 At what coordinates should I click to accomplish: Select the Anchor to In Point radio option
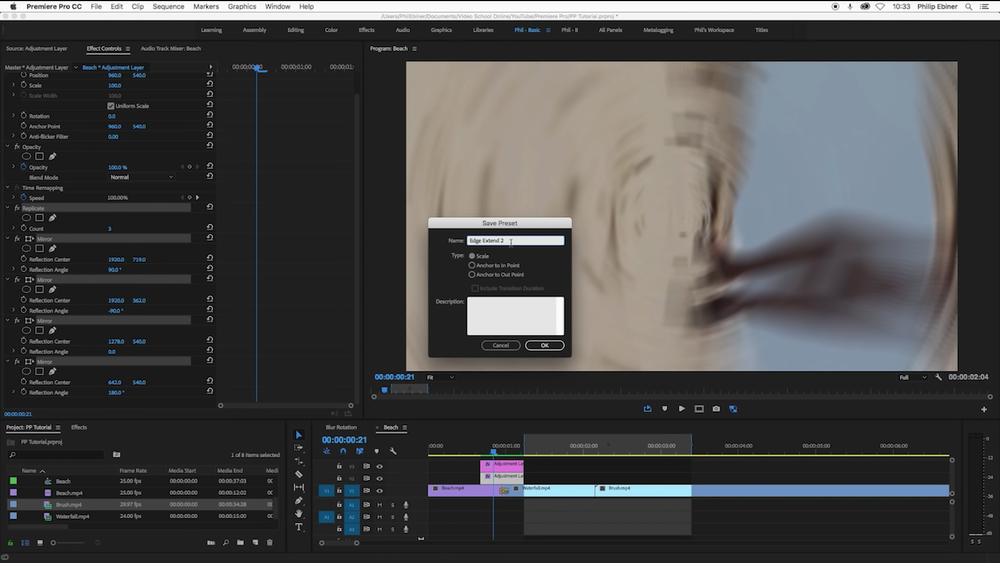coord(472,265)
